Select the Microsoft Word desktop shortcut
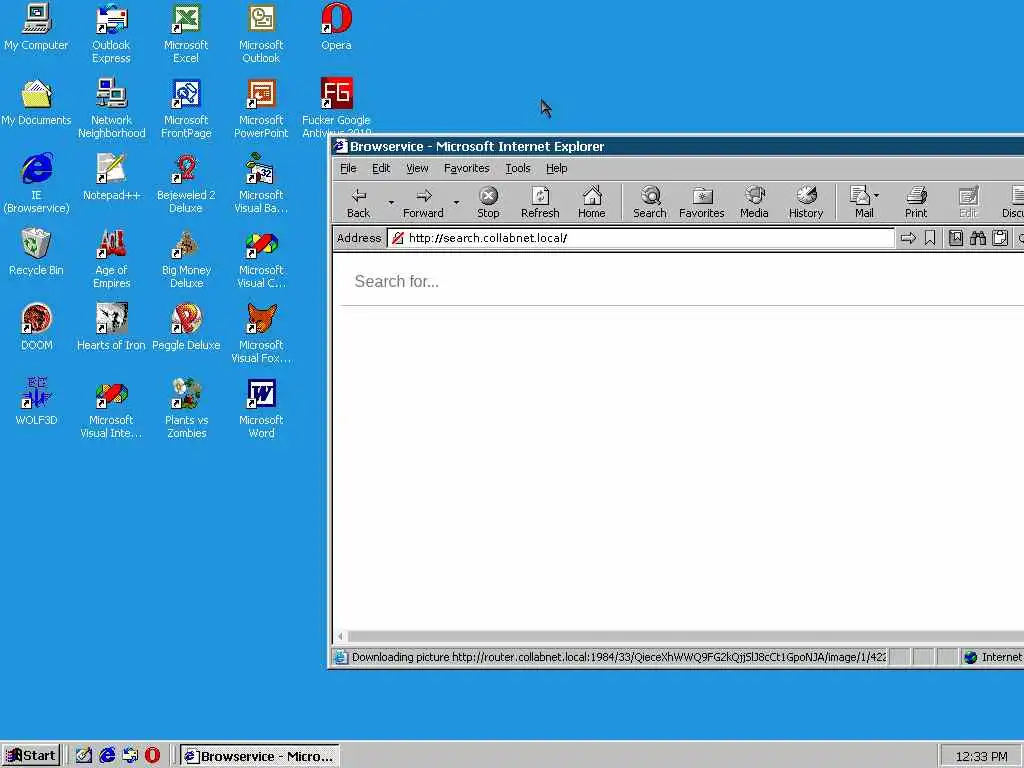Viewport: 1024px width, 768px height. point(261,409)
